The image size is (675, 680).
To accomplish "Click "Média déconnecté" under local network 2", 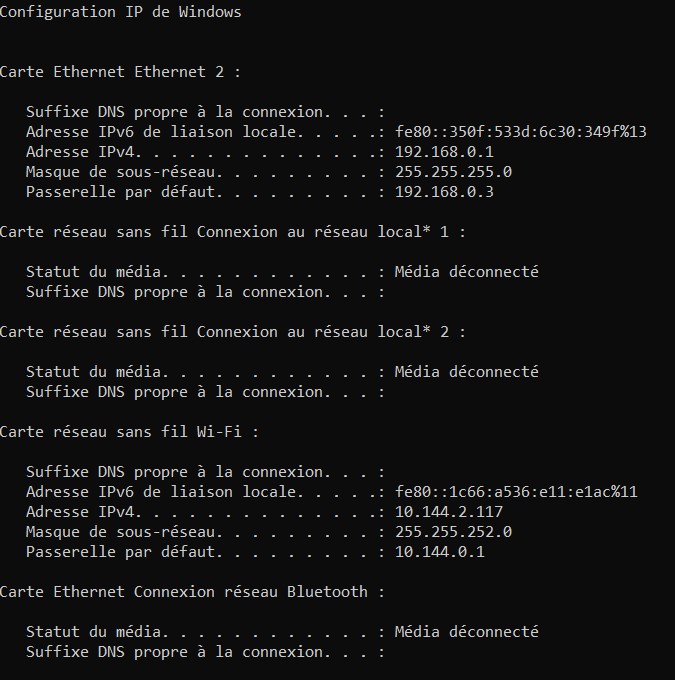I will 466,372.
